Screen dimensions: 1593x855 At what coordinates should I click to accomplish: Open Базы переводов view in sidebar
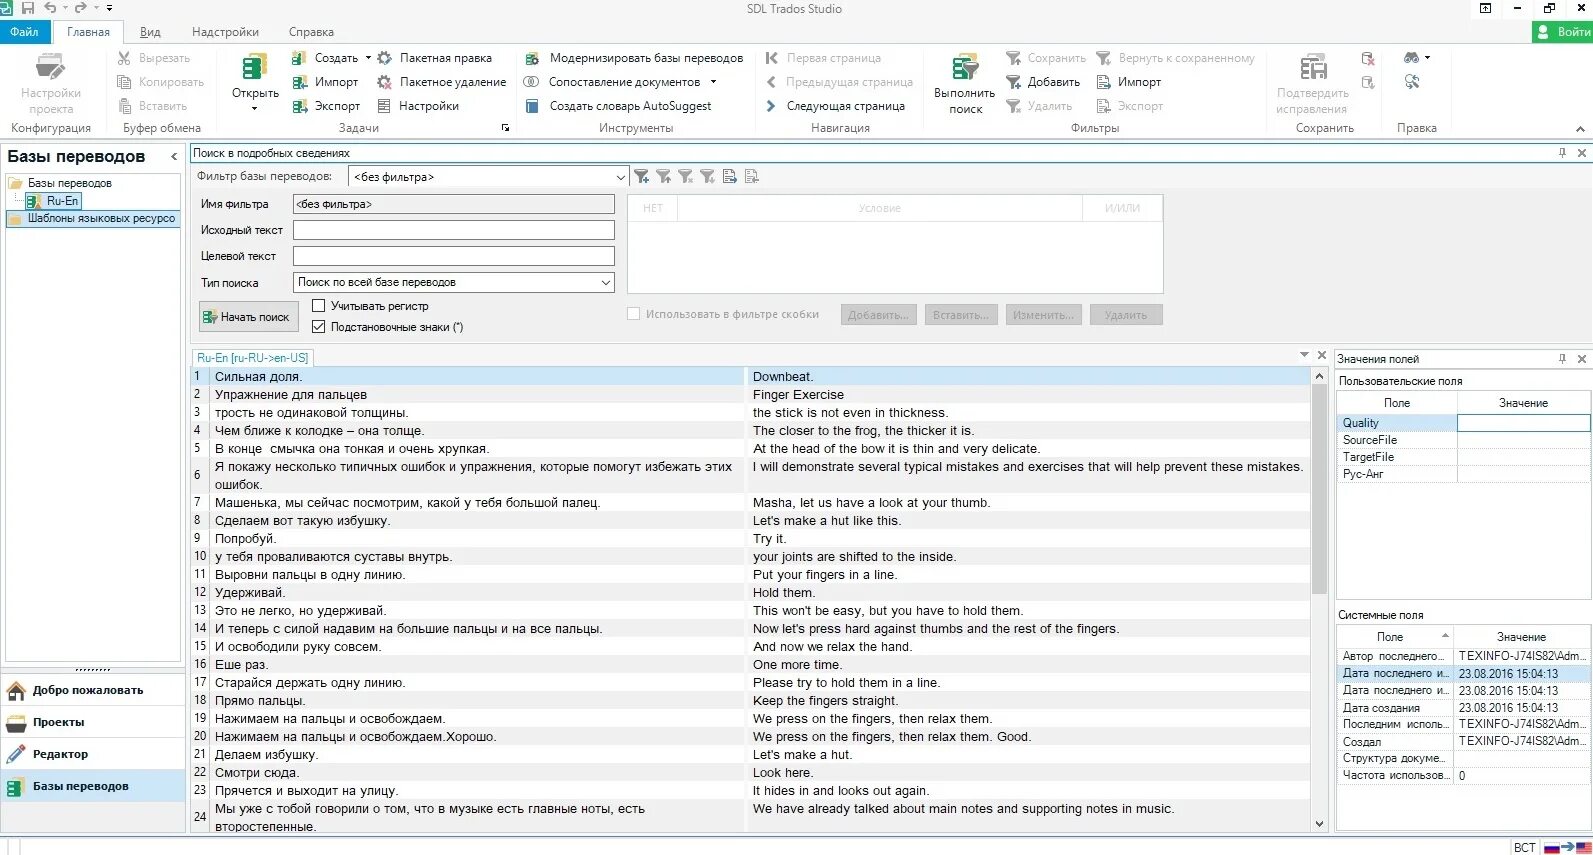(x=93, y=786)
